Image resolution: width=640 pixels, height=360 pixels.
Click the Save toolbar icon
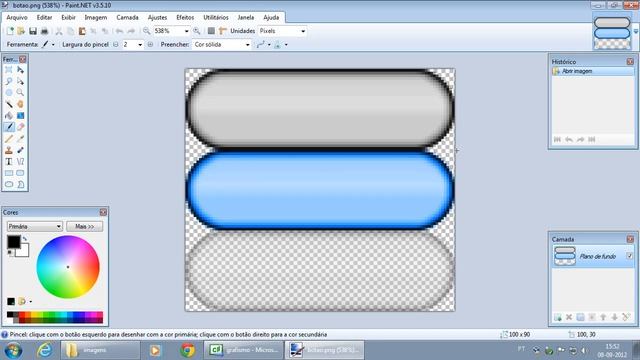[33, 31]
